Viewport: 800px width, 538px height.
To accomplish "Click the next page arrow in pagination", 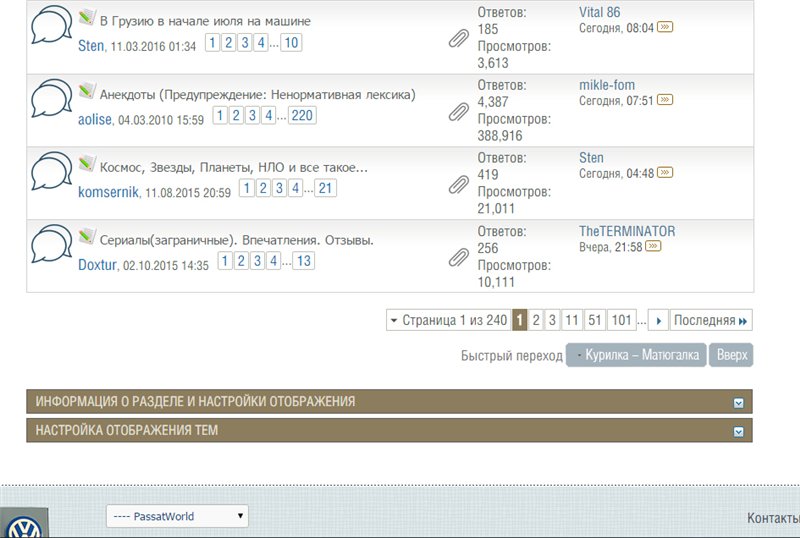I will pos(658,321).
